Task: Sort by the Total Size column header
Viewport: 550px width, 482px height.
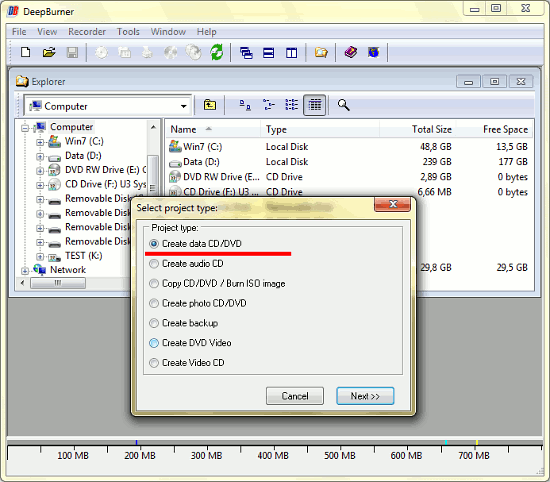Action: [x=417, y=129]
